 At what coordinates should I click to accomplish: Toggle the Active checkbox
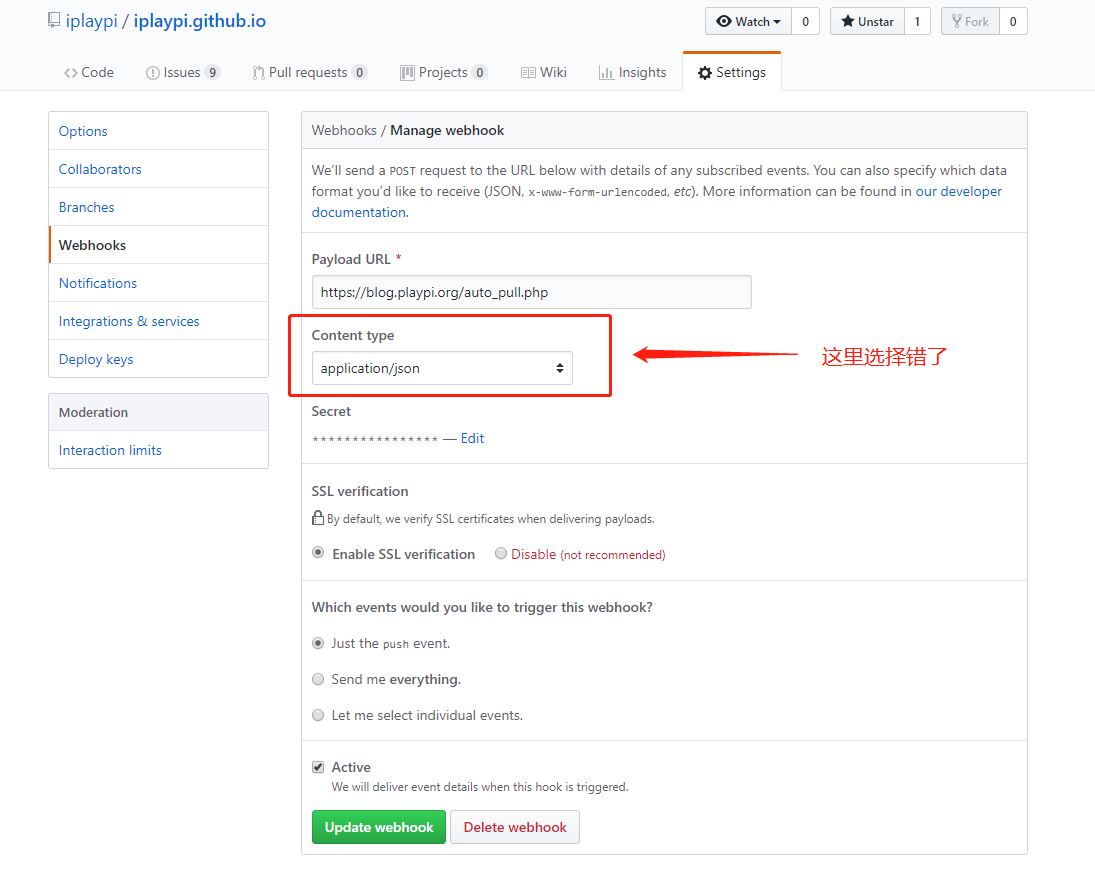[x=318, y=767]
